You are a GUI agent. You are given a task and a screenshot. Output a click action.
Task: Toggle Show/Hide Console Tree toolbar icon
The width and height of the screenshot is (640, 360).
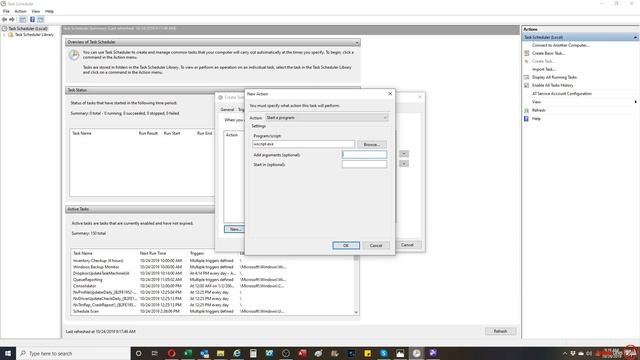click(x=23, y=20)
